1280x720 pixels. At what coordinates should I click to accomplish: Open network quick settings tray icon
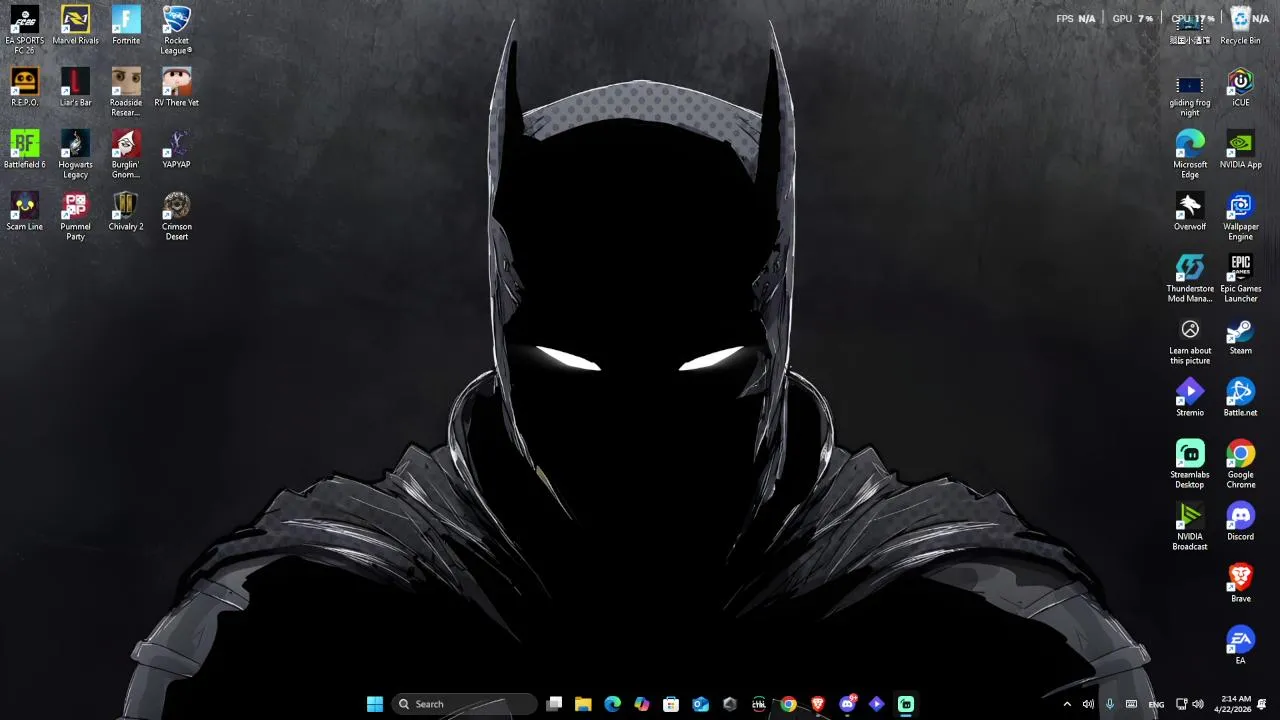coord(1181,704)
